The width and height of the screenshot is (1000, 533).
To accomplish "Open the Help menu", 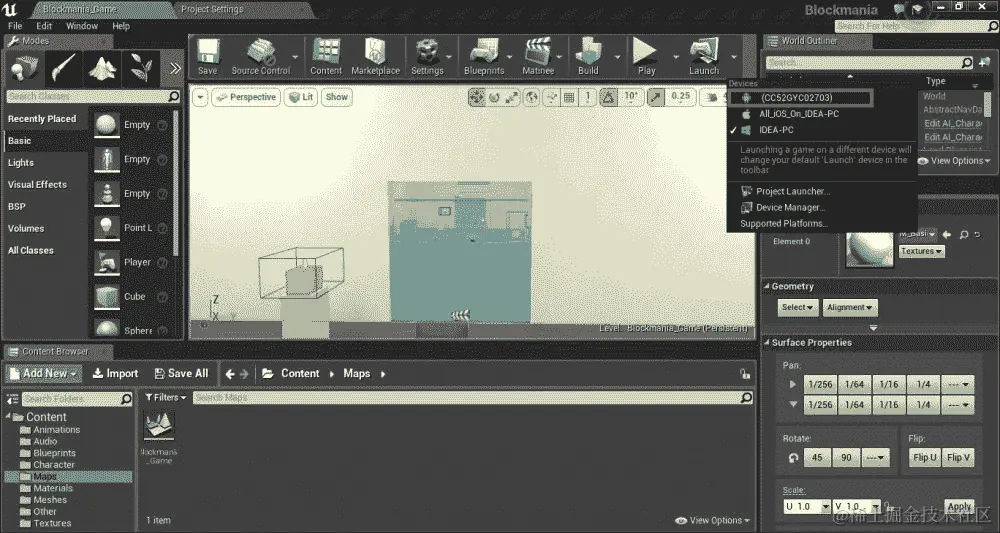I will 121,26.
